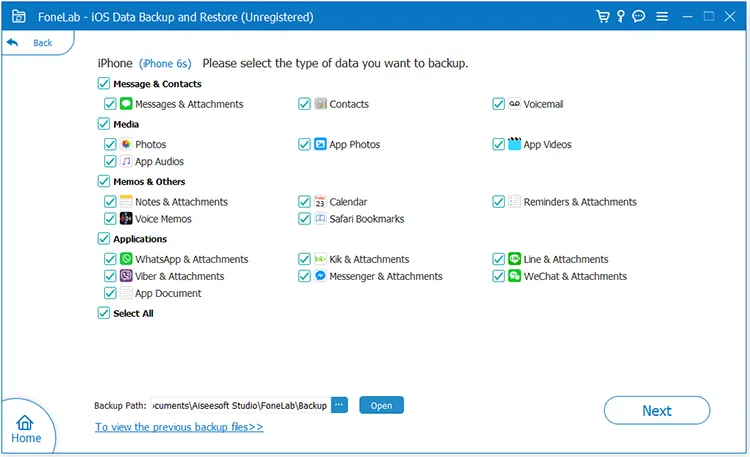Uncheck the App Photos checkbox
This screenshot has width=750, height=457.
(304, 144)
